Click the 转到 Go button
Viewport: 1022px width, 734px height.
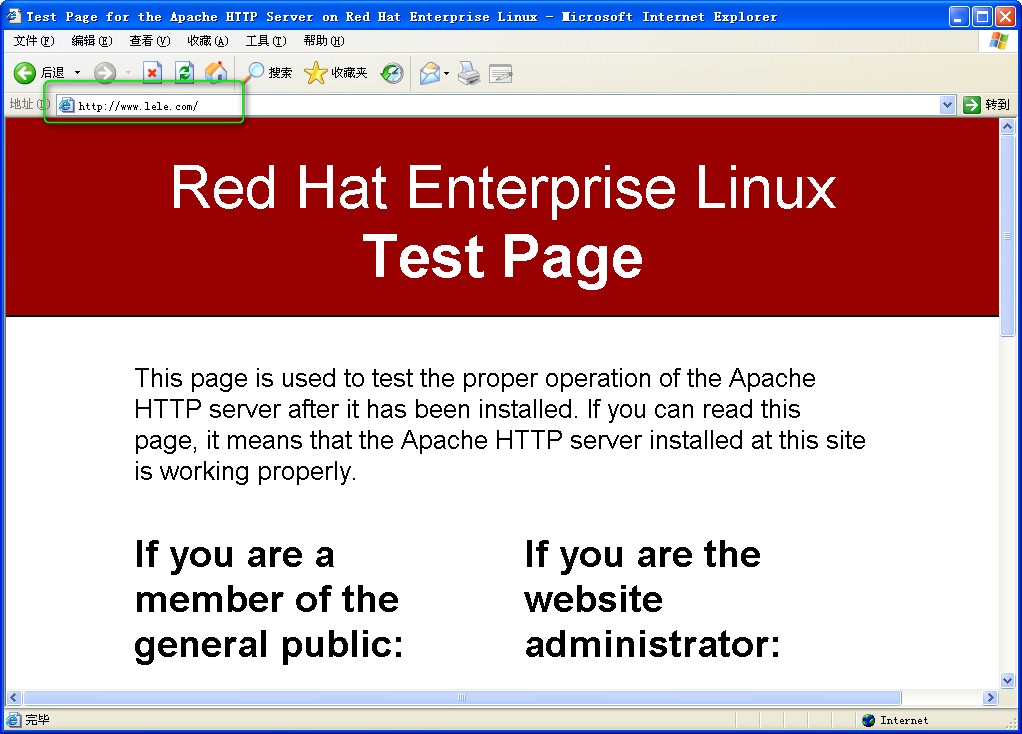[x=986, y=105]
